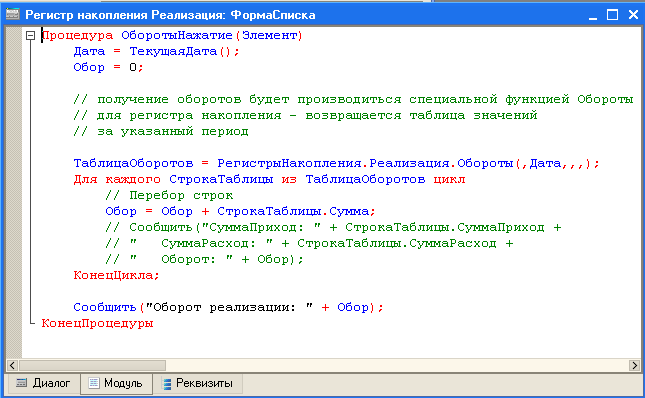Click the word Процедура on the first line

click(77, 36)
